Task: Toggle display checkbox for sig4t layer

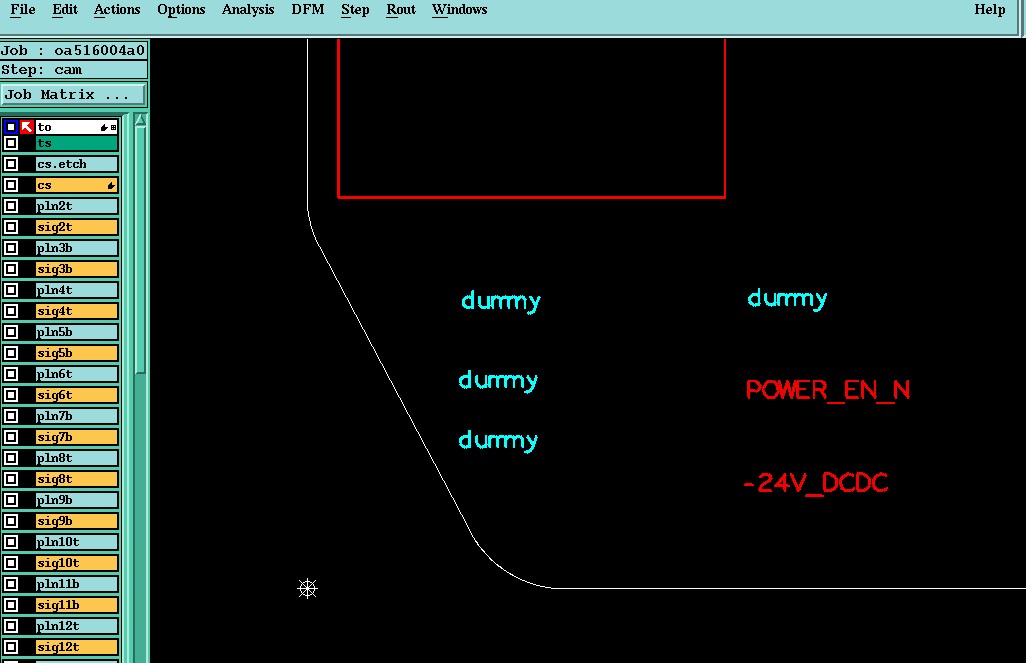Action: tap(10, 311)
